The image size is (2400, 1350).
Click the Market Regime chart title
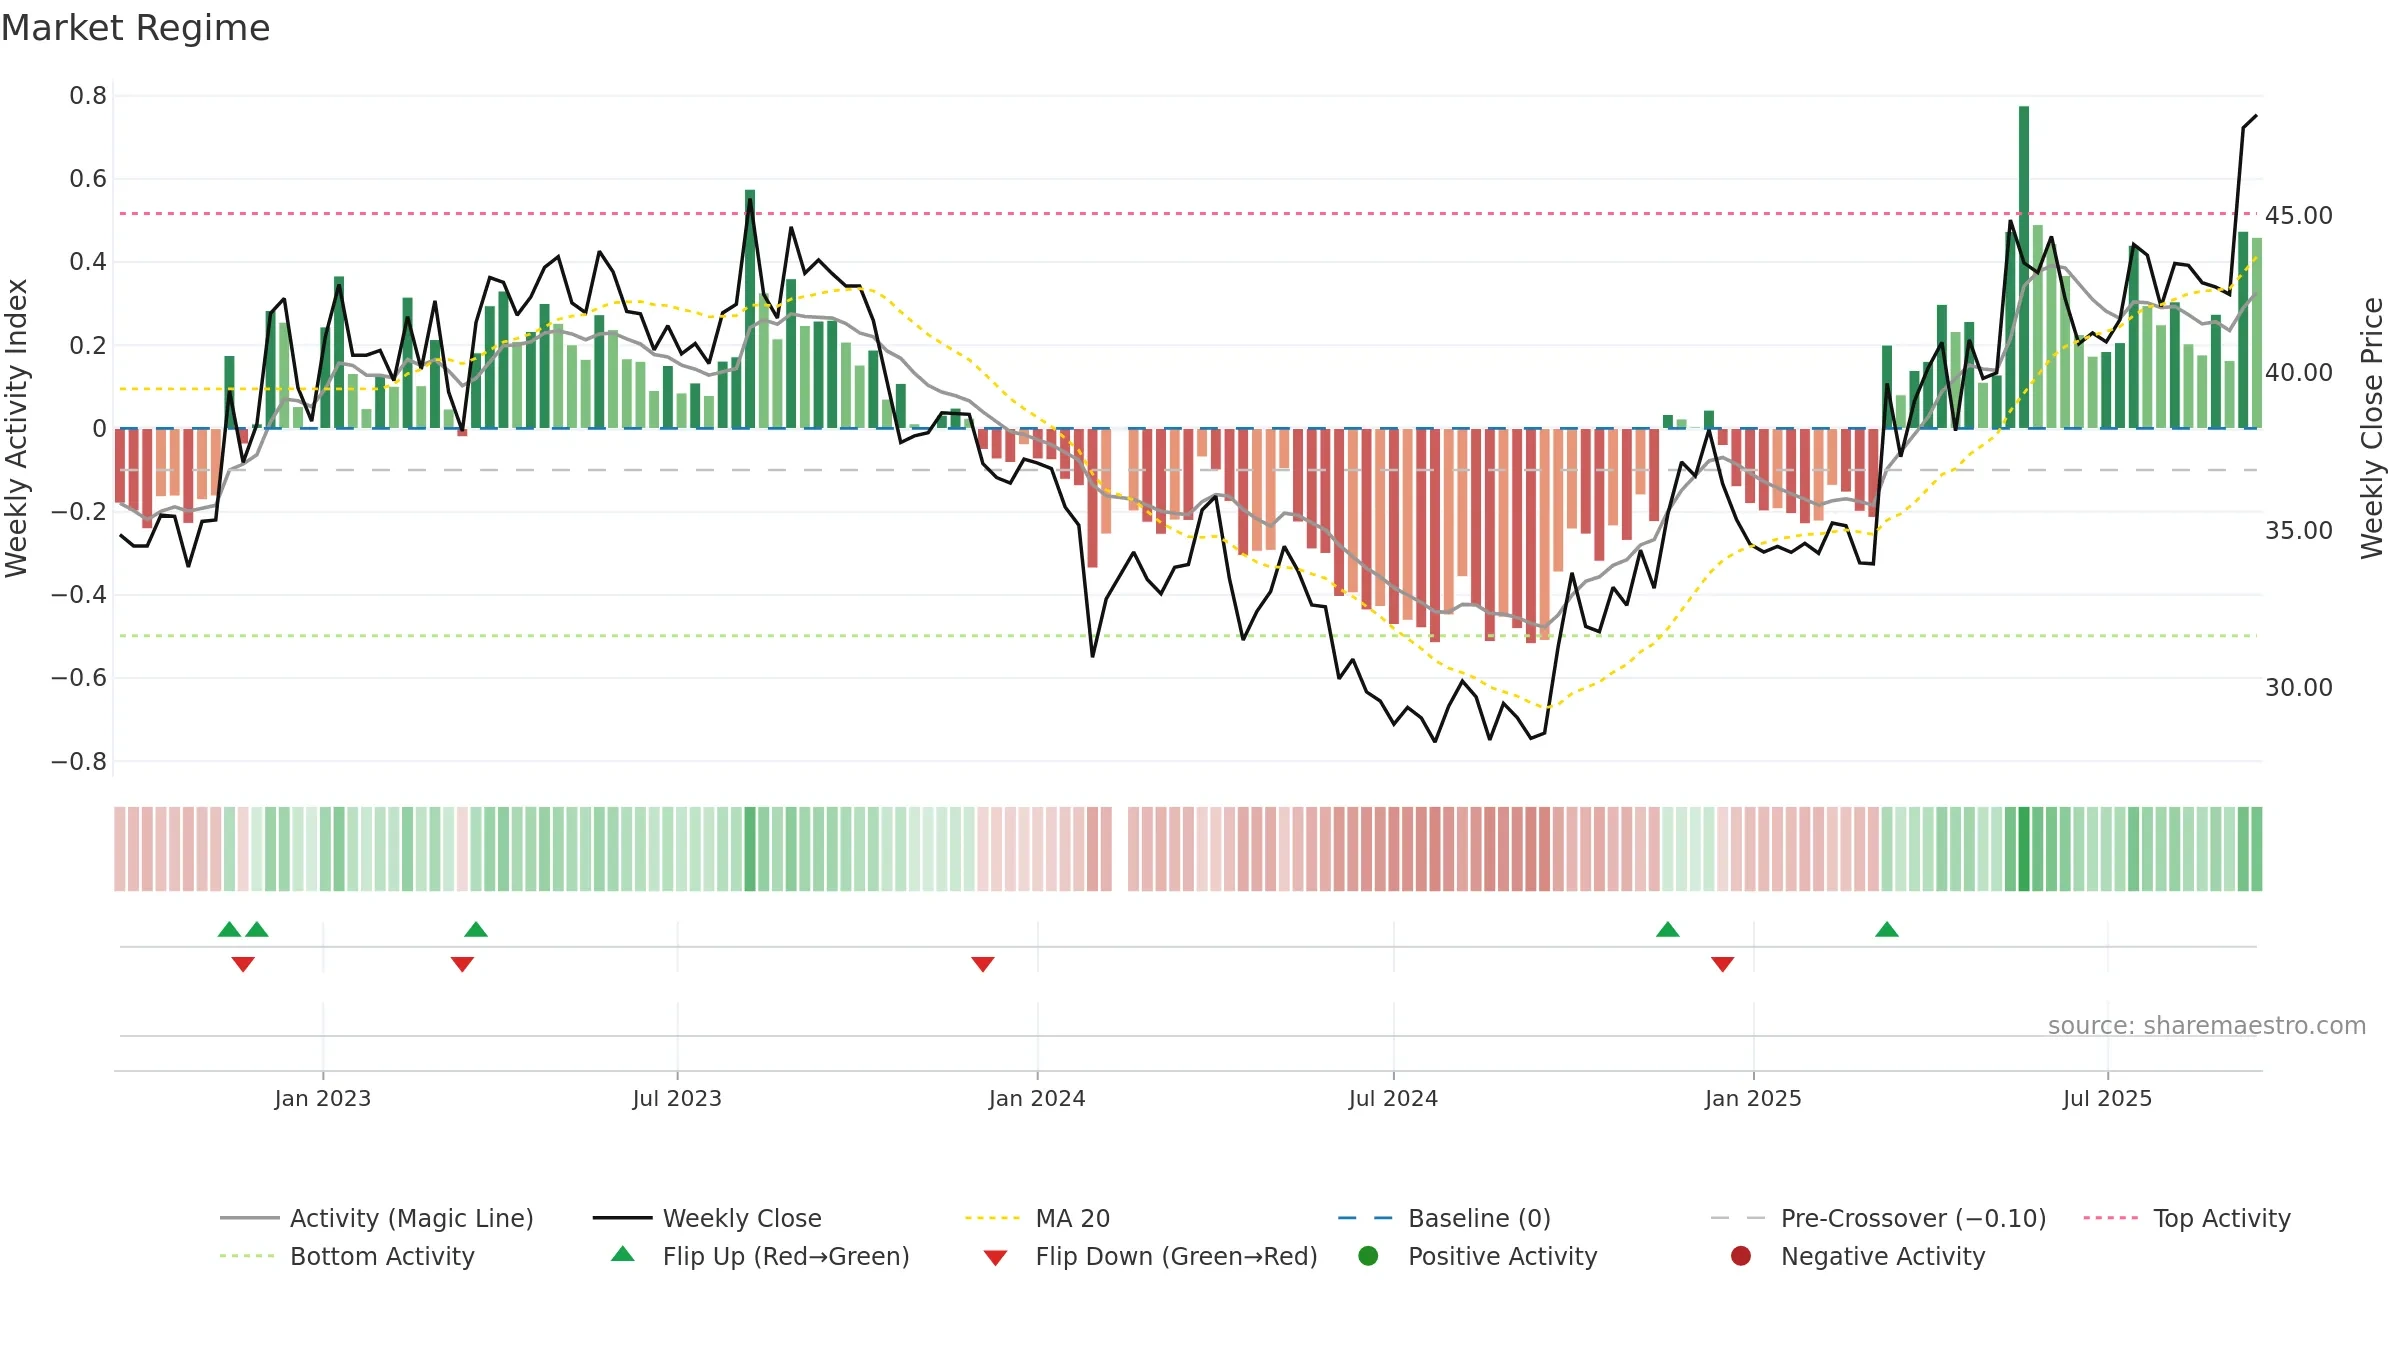[135, 28]
